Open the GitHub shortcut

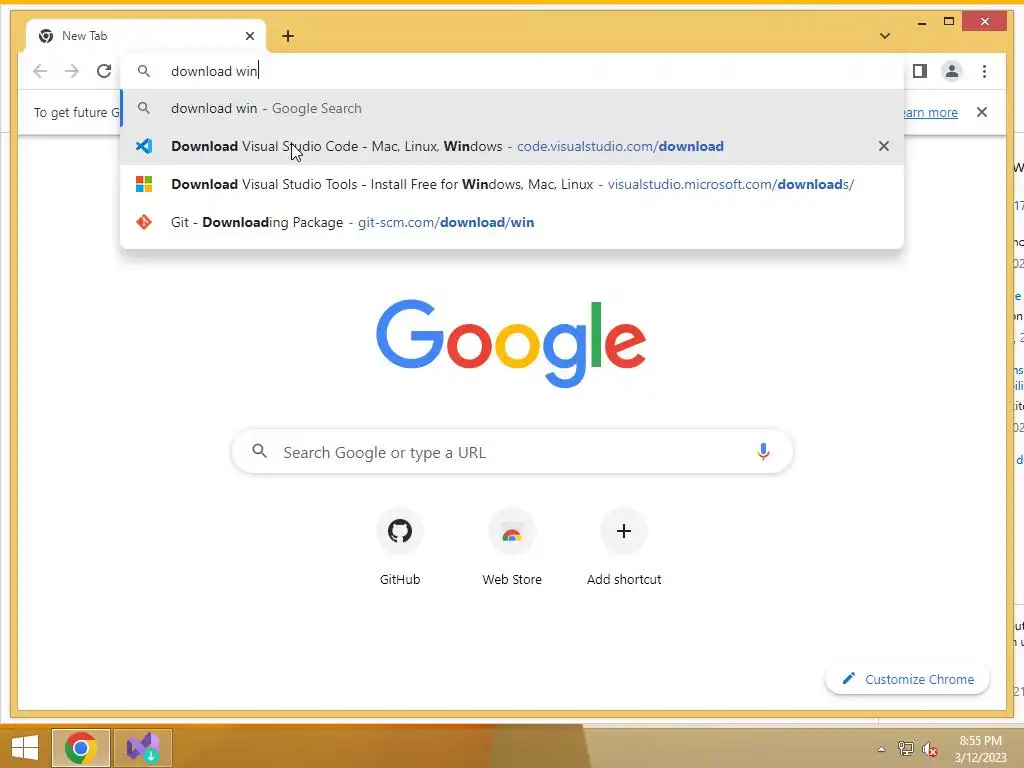(400, 548)
